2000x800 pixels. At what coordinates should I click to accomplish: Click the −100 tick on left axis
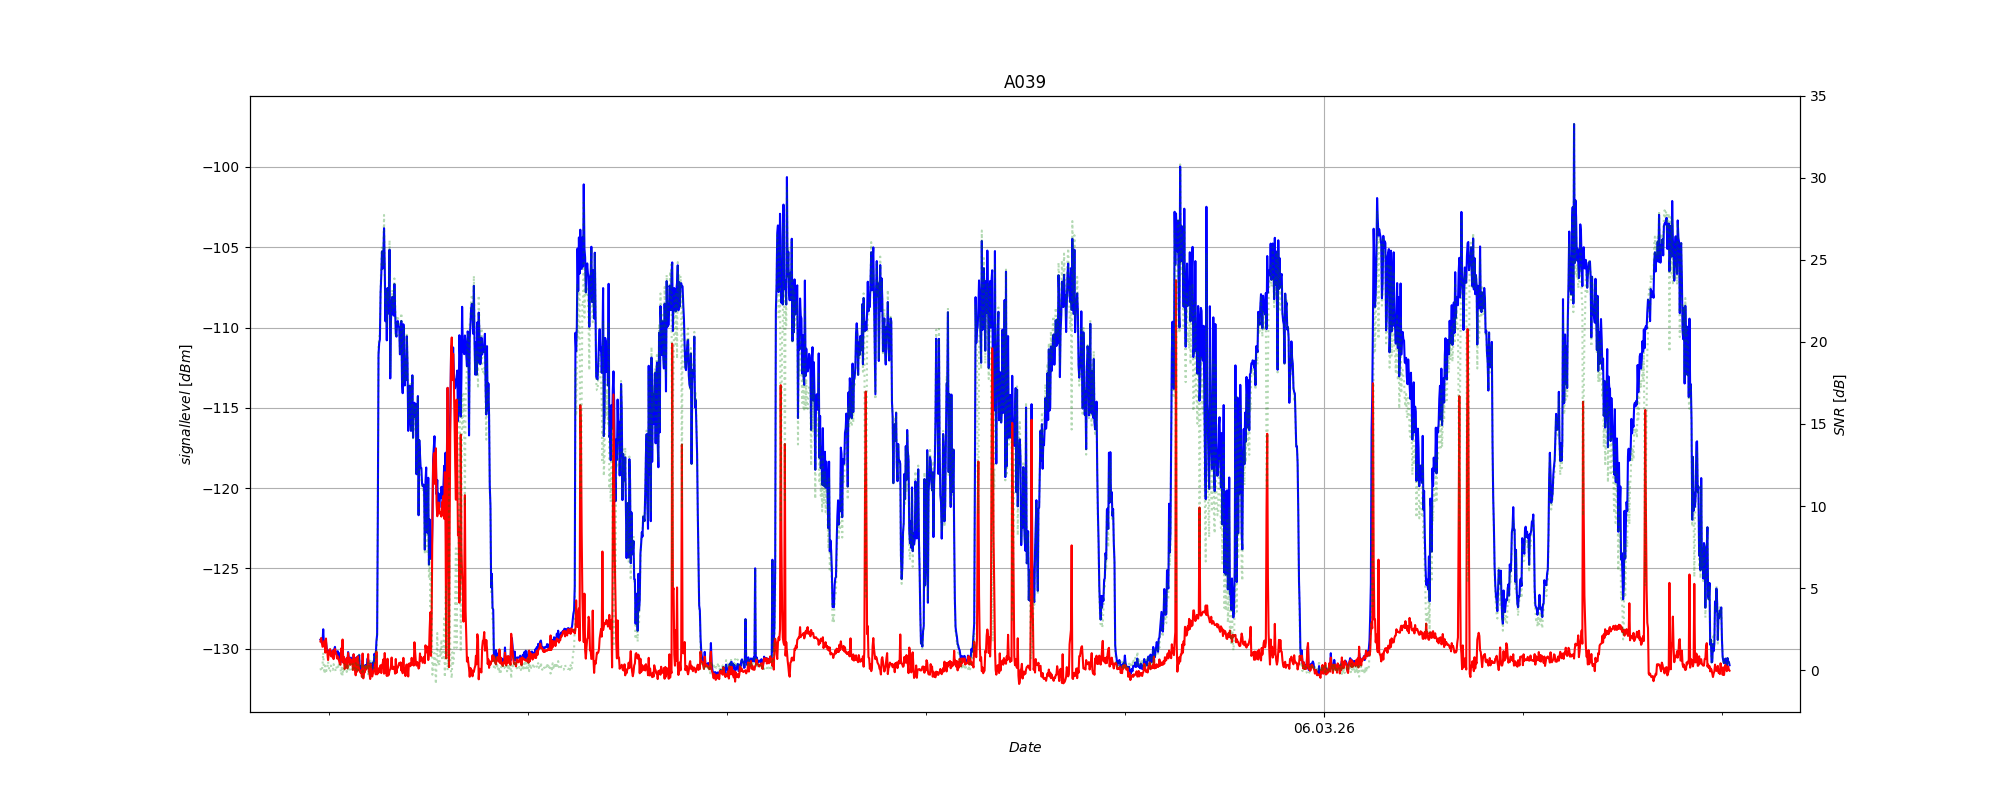tap(221, 167)
